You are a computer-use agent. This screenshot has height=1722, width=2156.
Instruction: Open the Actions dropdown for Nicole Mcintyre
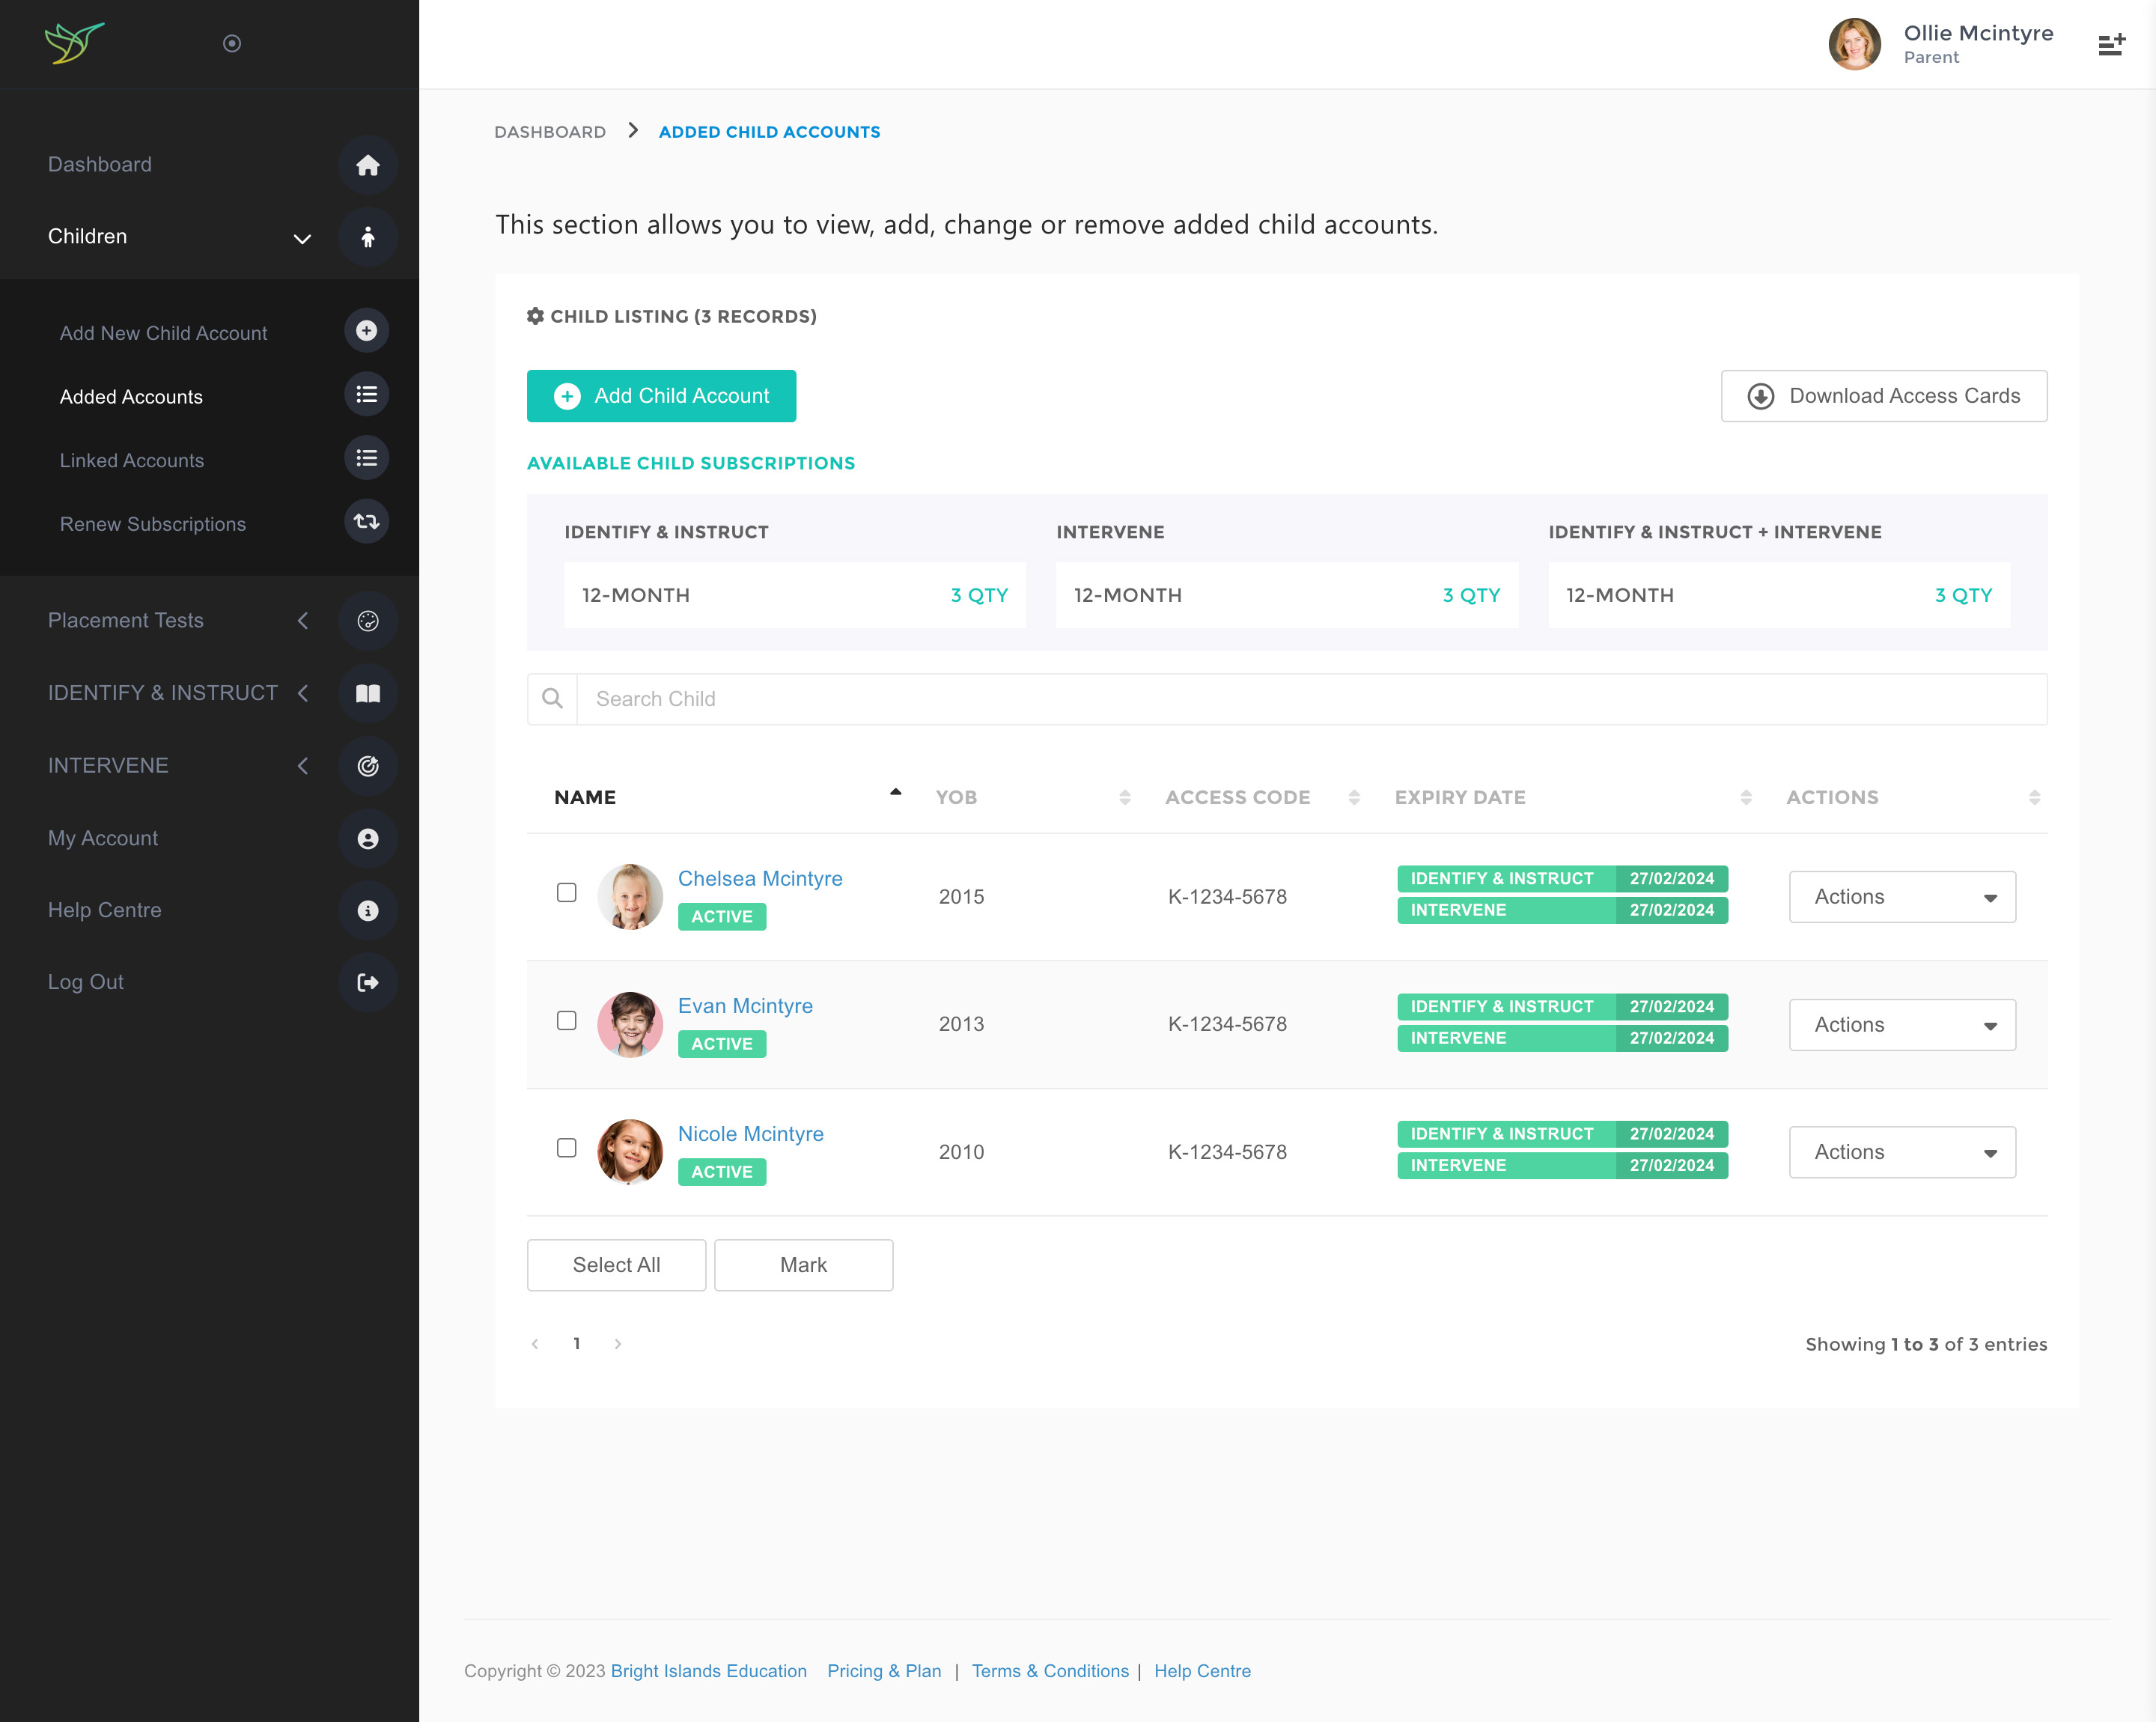[1901, 1152]
